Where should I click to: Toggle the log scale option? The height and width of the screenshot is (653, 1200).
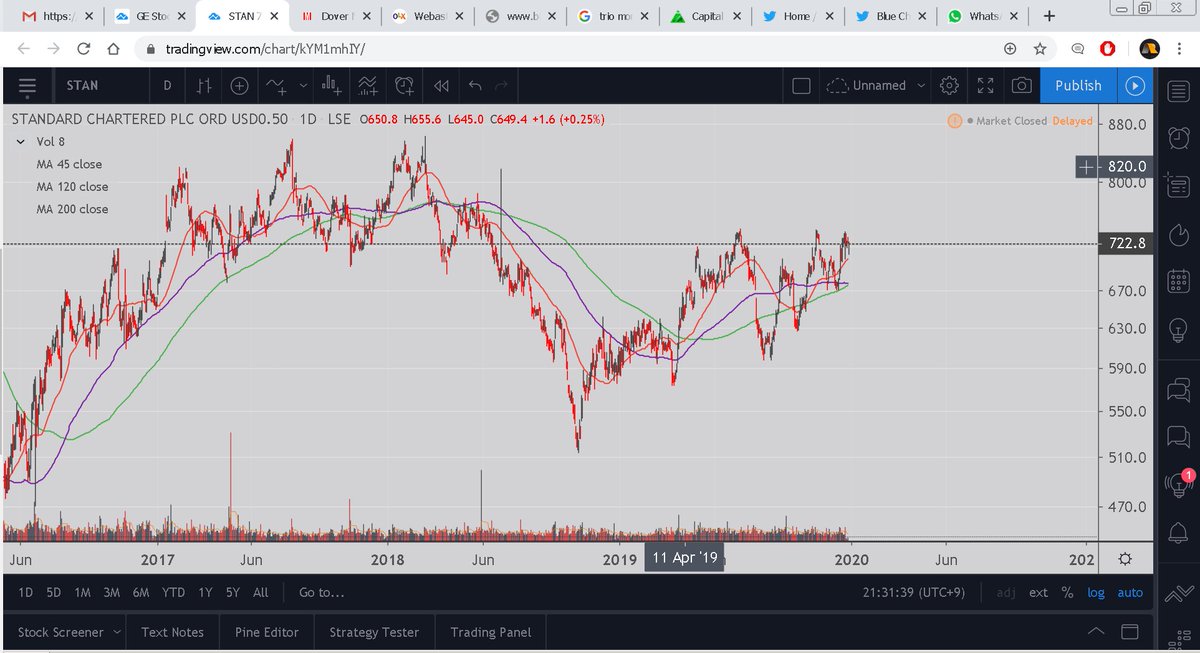pos(1096,592)
